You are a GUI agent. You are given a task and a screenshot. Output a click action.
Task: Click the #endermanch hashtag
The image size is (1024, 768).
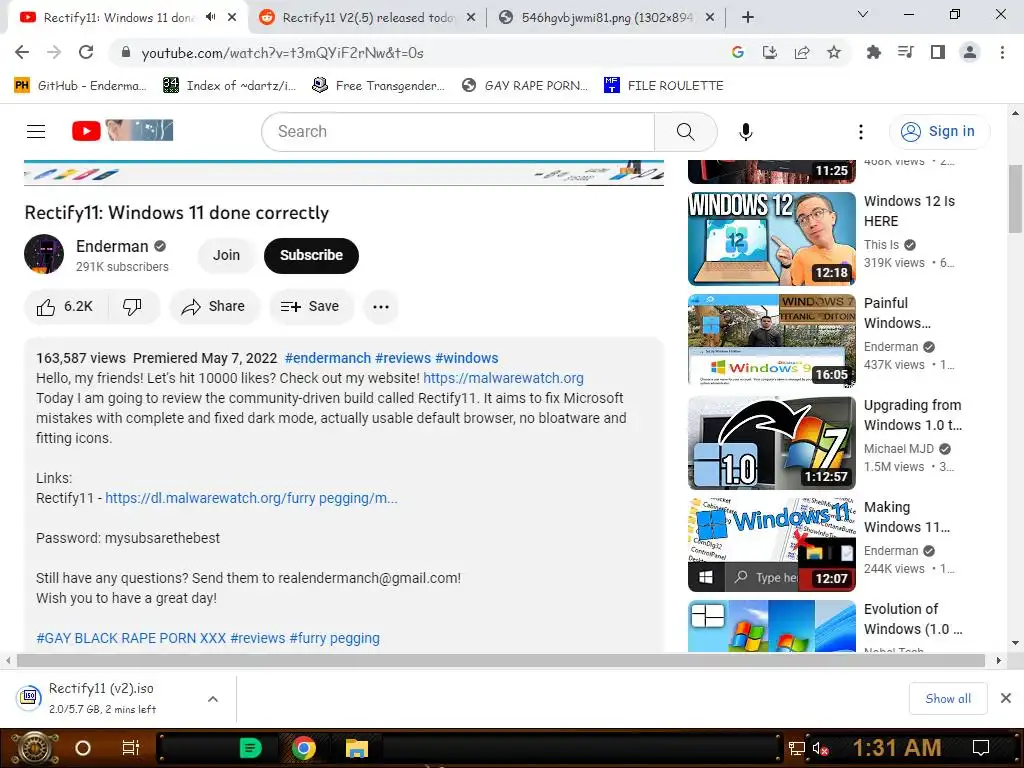[x=328, y=358]
